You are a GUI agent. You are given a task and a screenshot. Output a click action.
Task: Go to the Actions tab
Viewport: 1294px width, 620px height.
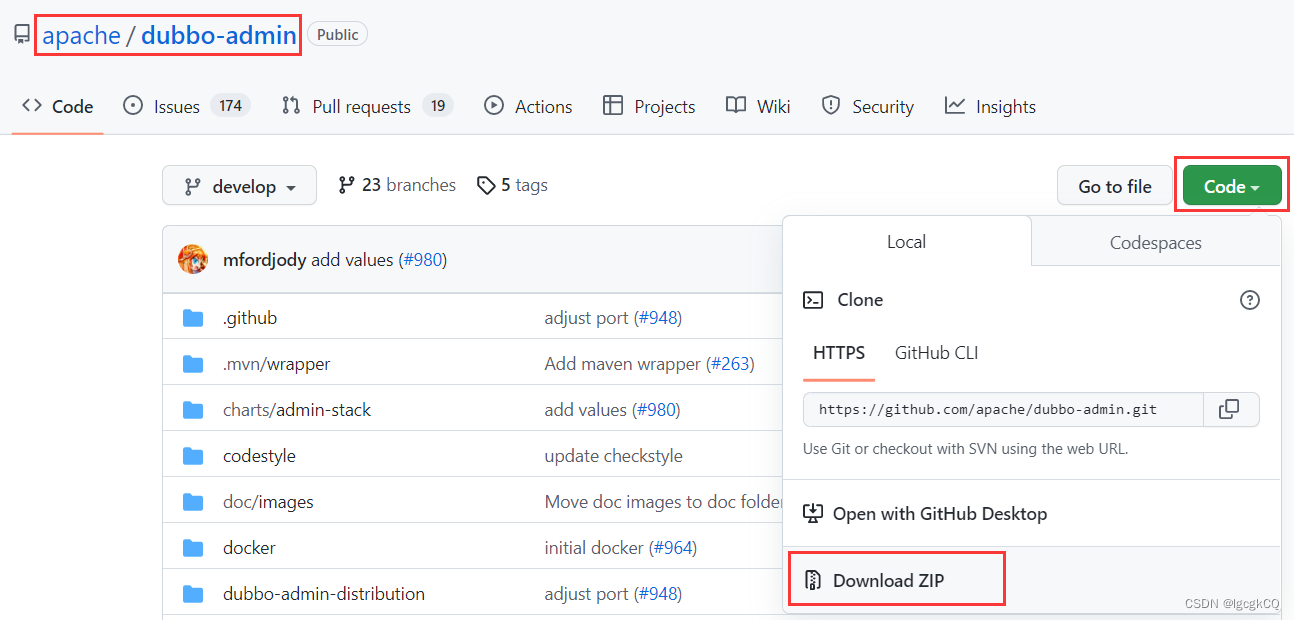tap(528, 106)
